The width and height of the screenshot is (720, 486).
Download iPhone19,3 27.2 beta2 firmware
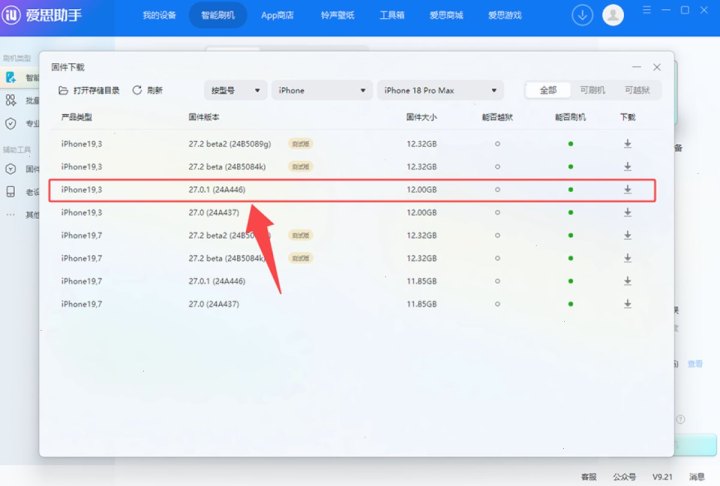(x=627, y=144)
